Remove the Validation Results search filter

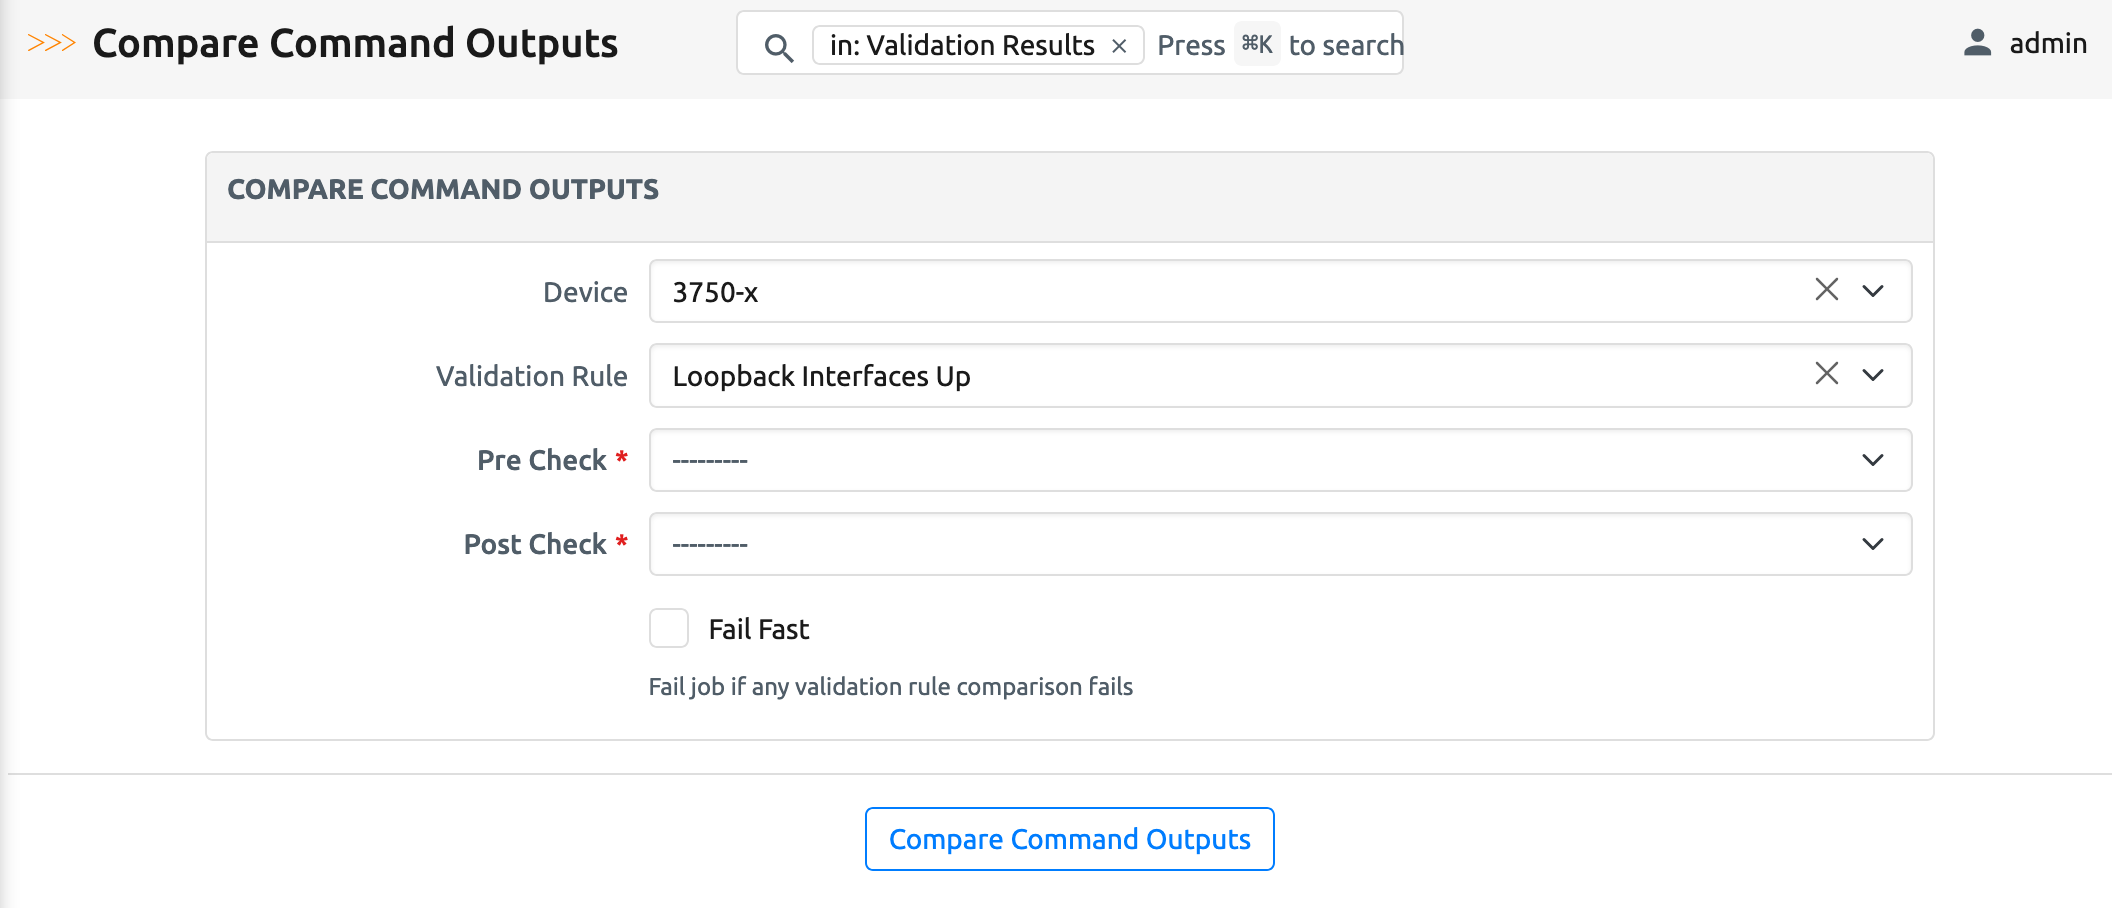pyautogui.click(x=1119, y=46)
